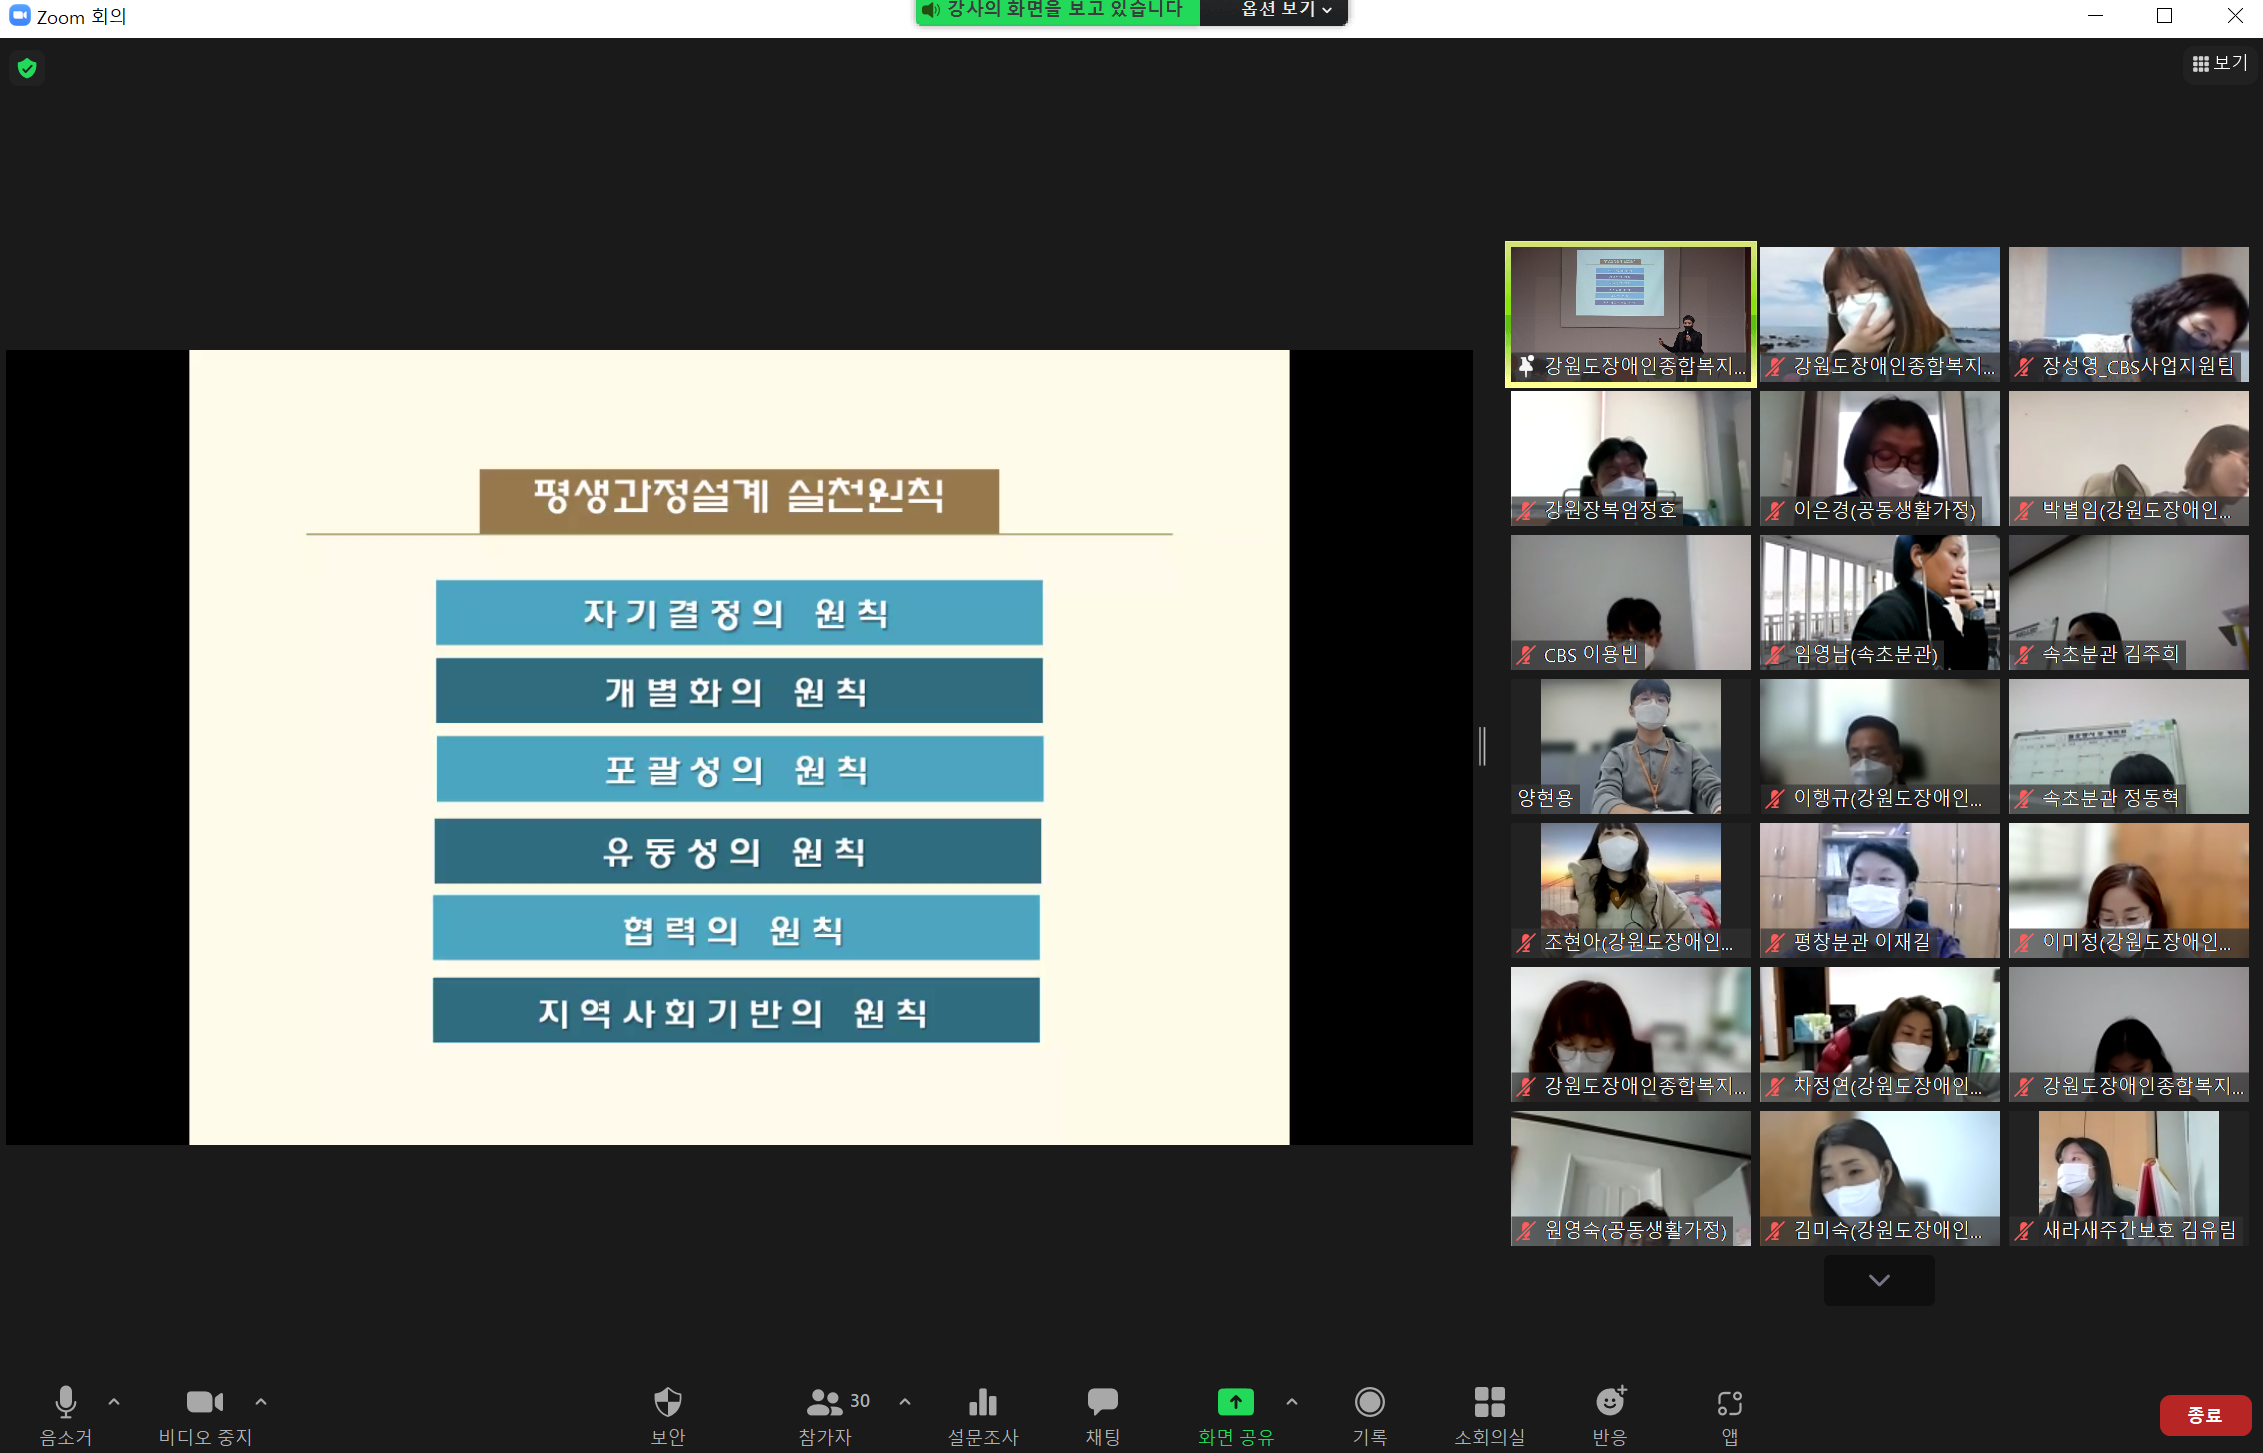Click the green speaker icon in share banner
The image size is (2263, 1453).
[x=931, y=10]
